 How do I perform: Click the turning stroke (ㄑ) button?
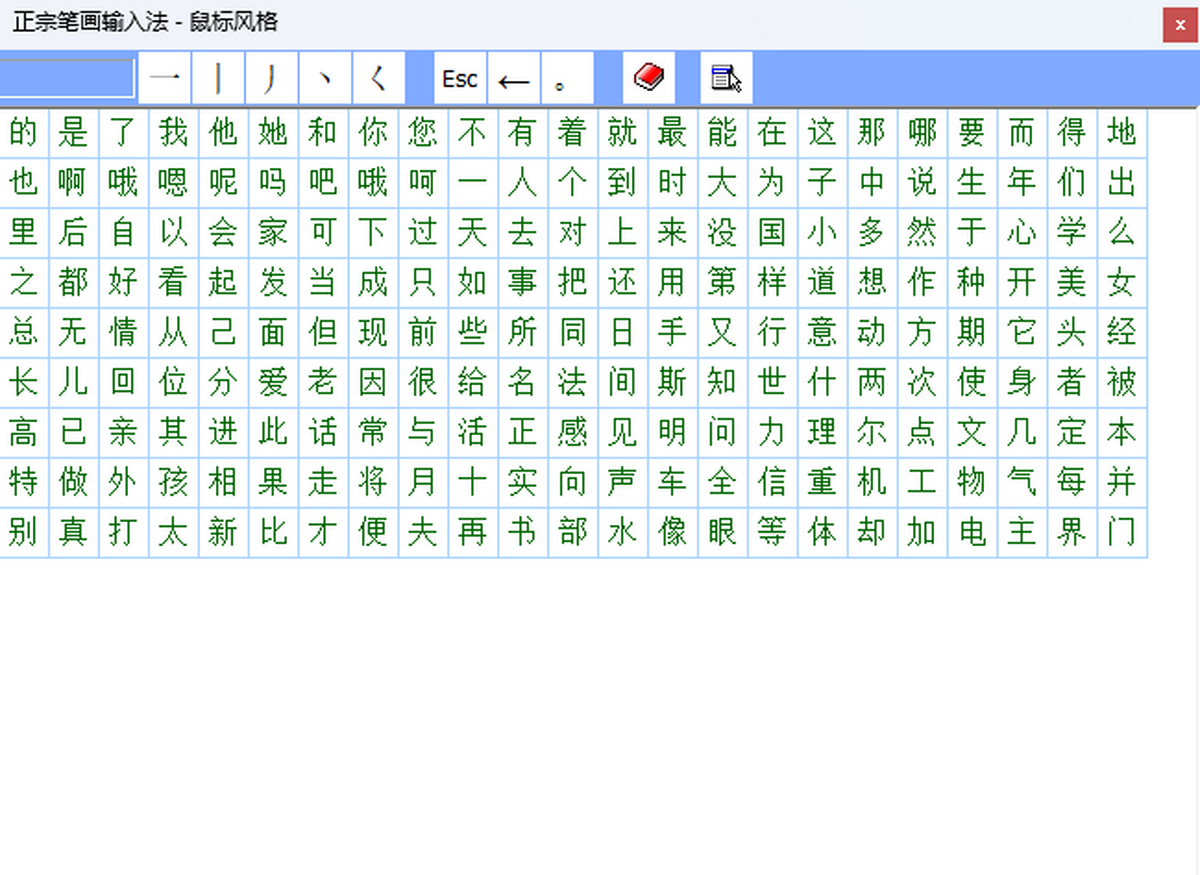pyautogui.click(x=379, y=78)
